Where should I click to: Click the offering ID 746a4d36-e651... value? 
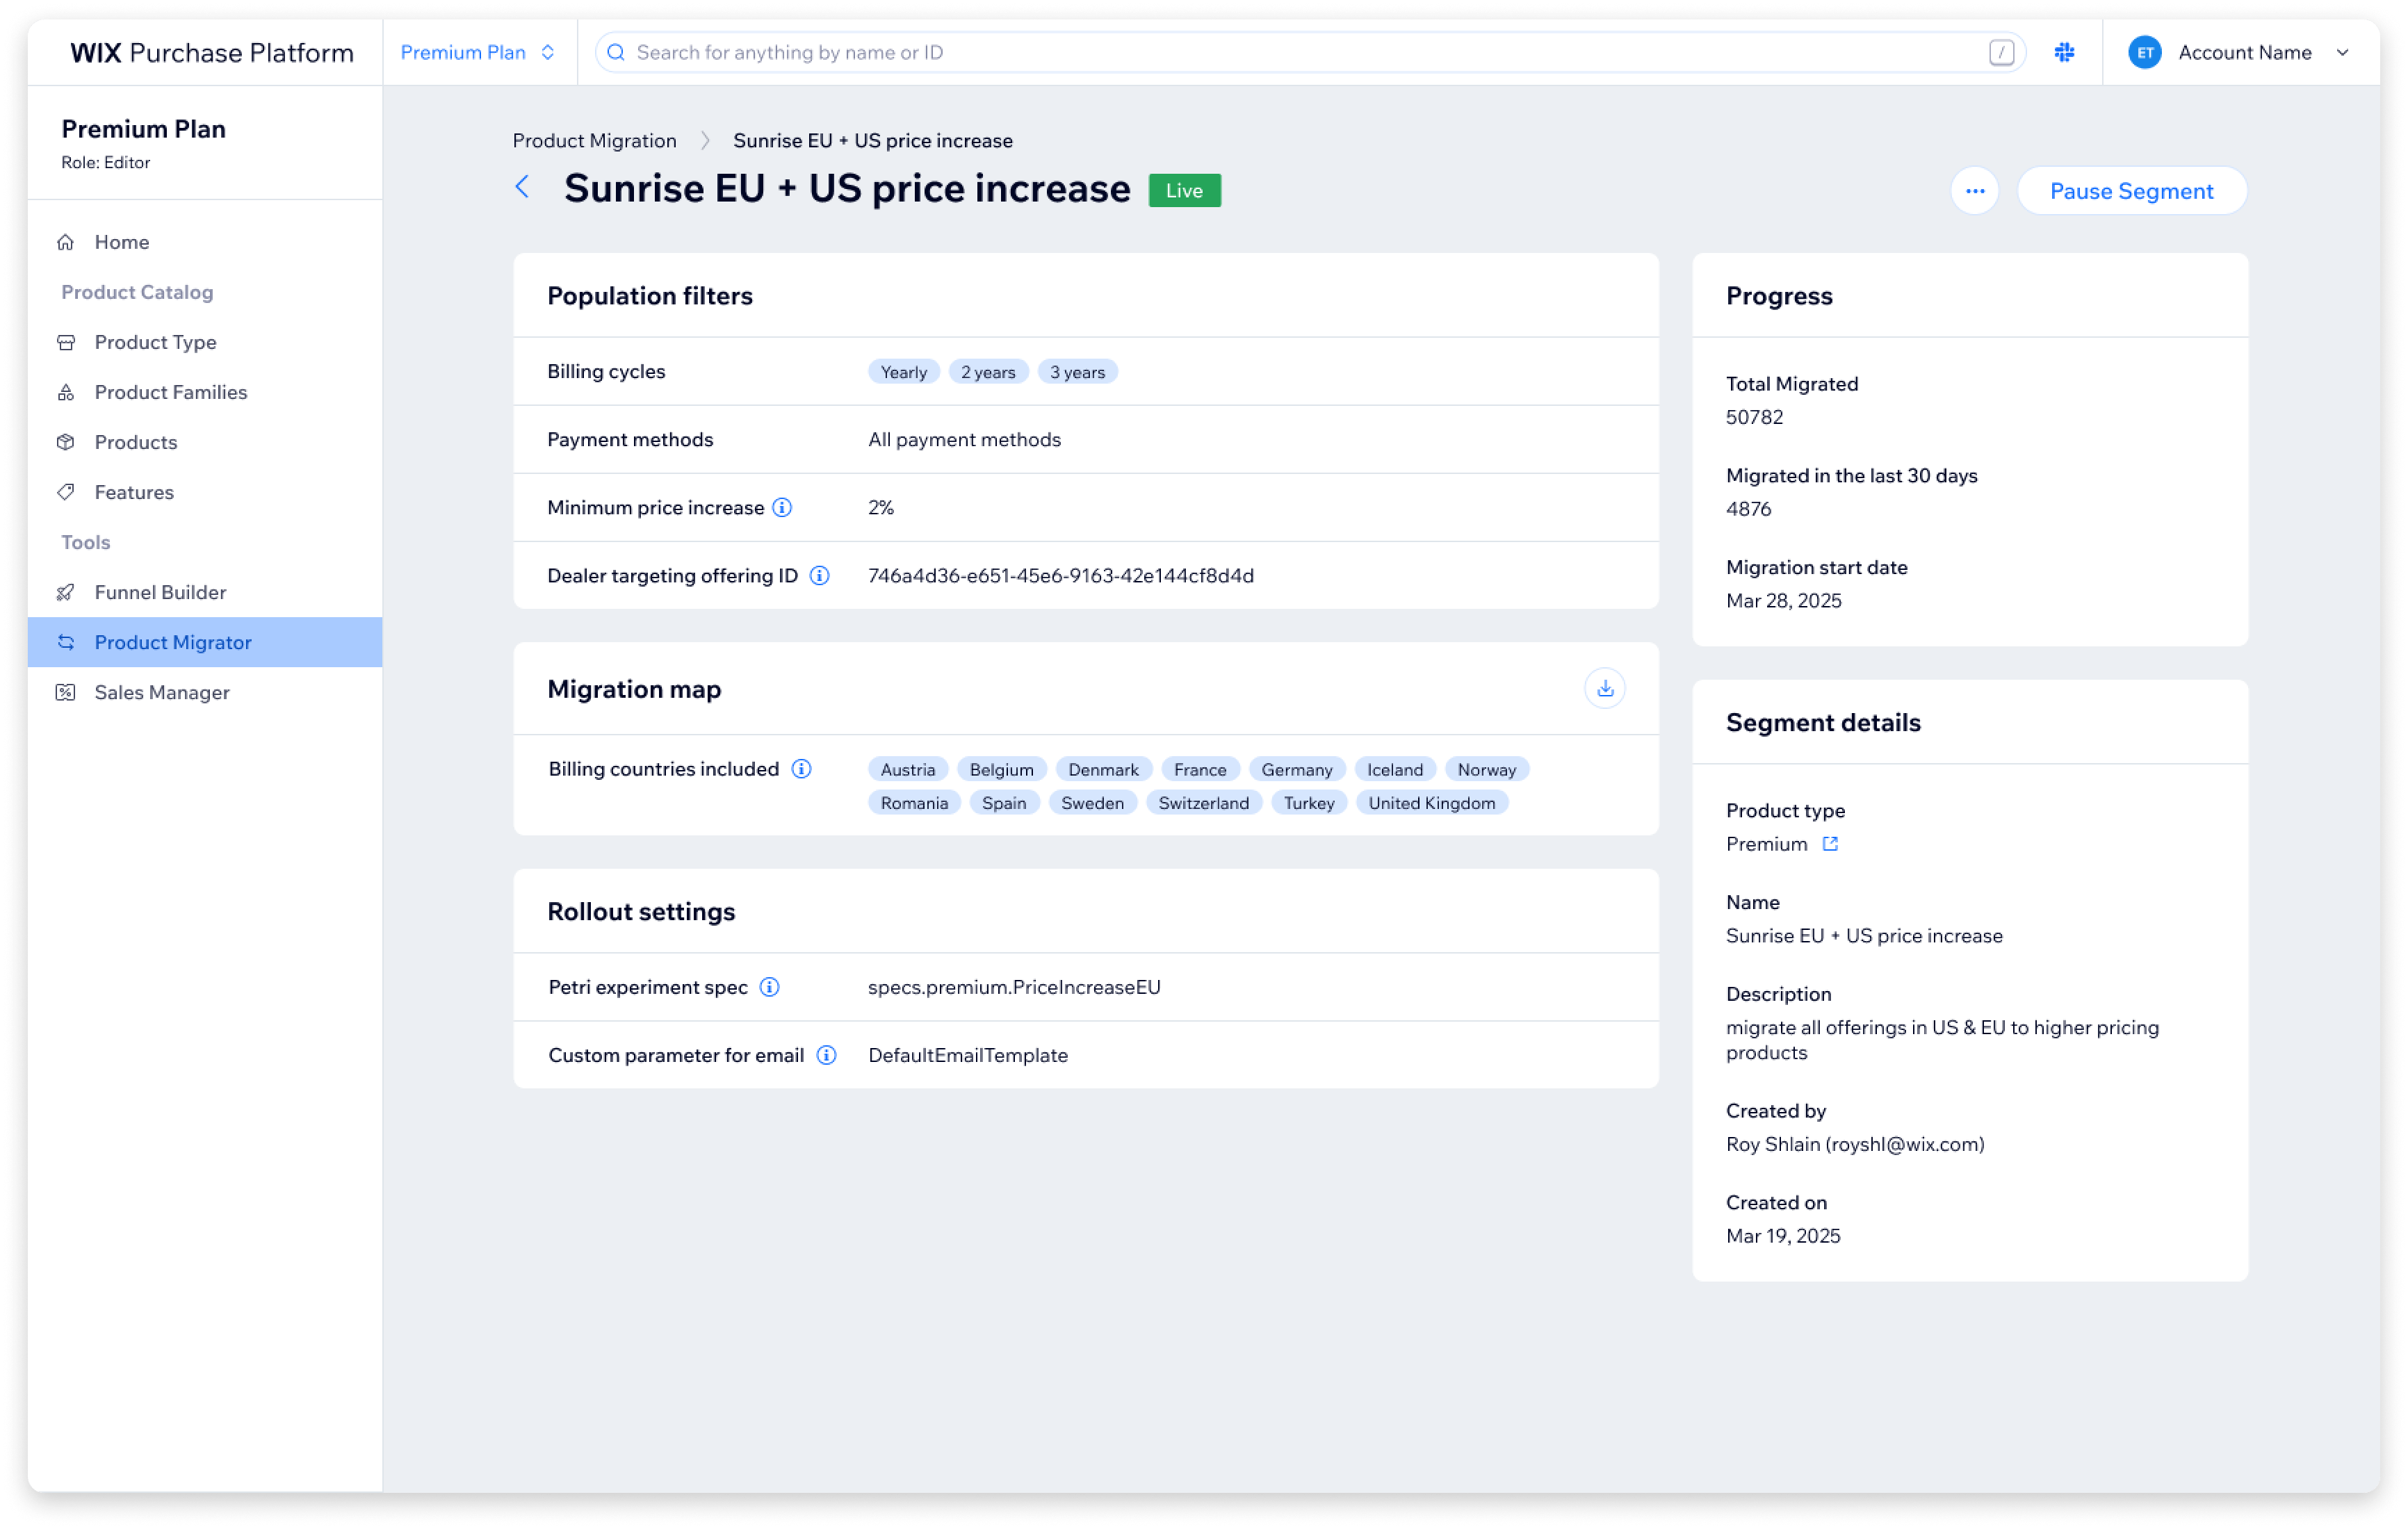(1060, 575)
